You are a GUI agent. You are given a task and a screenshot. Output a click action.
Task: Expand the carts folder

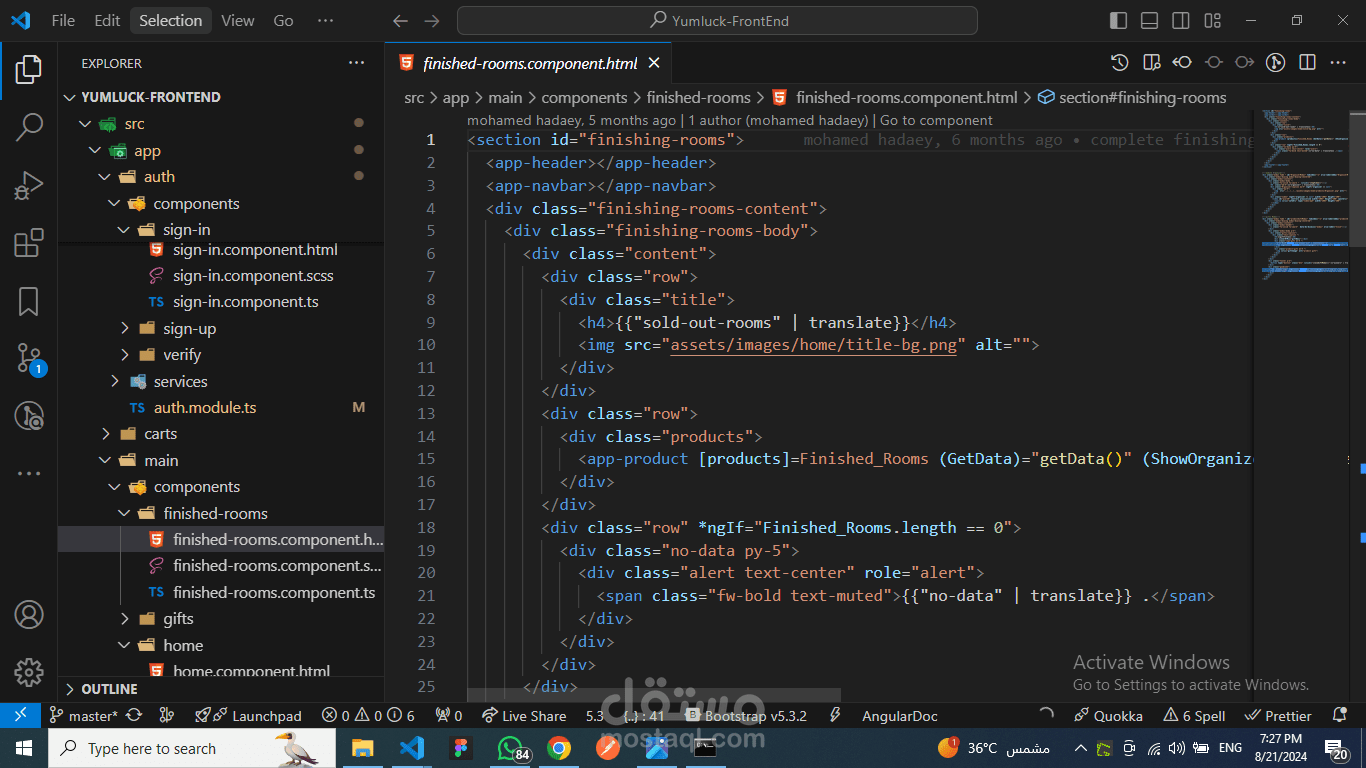tap(221, 434)
